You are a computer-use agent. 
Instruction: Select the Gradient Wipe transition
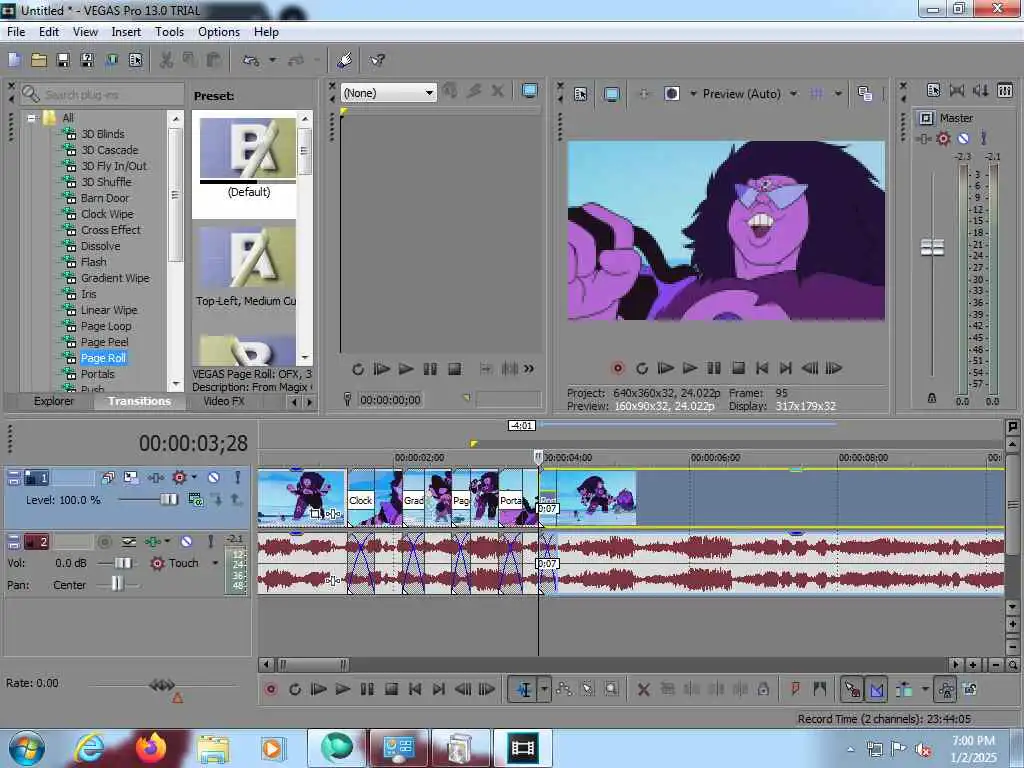point(115,278)
